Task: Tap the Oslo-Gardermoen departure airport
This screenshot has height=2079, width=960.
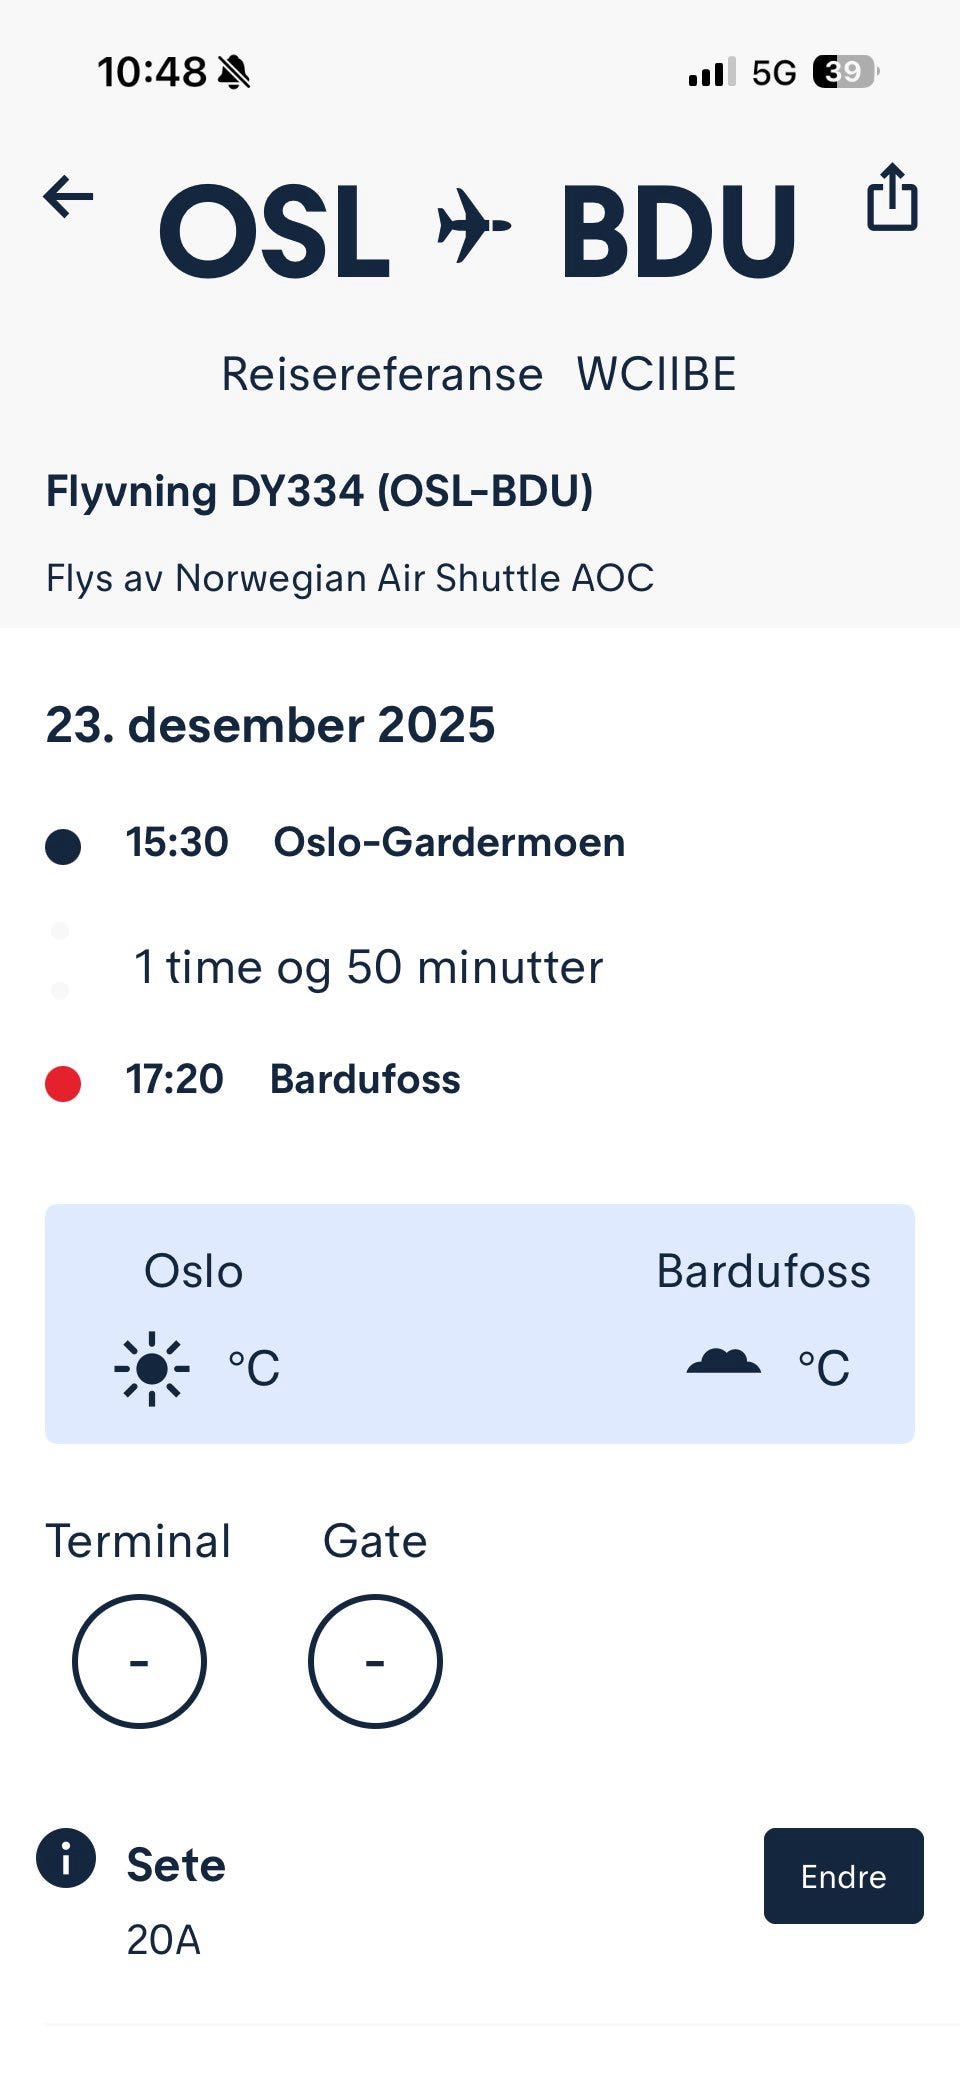Action: tap(449, 843)
